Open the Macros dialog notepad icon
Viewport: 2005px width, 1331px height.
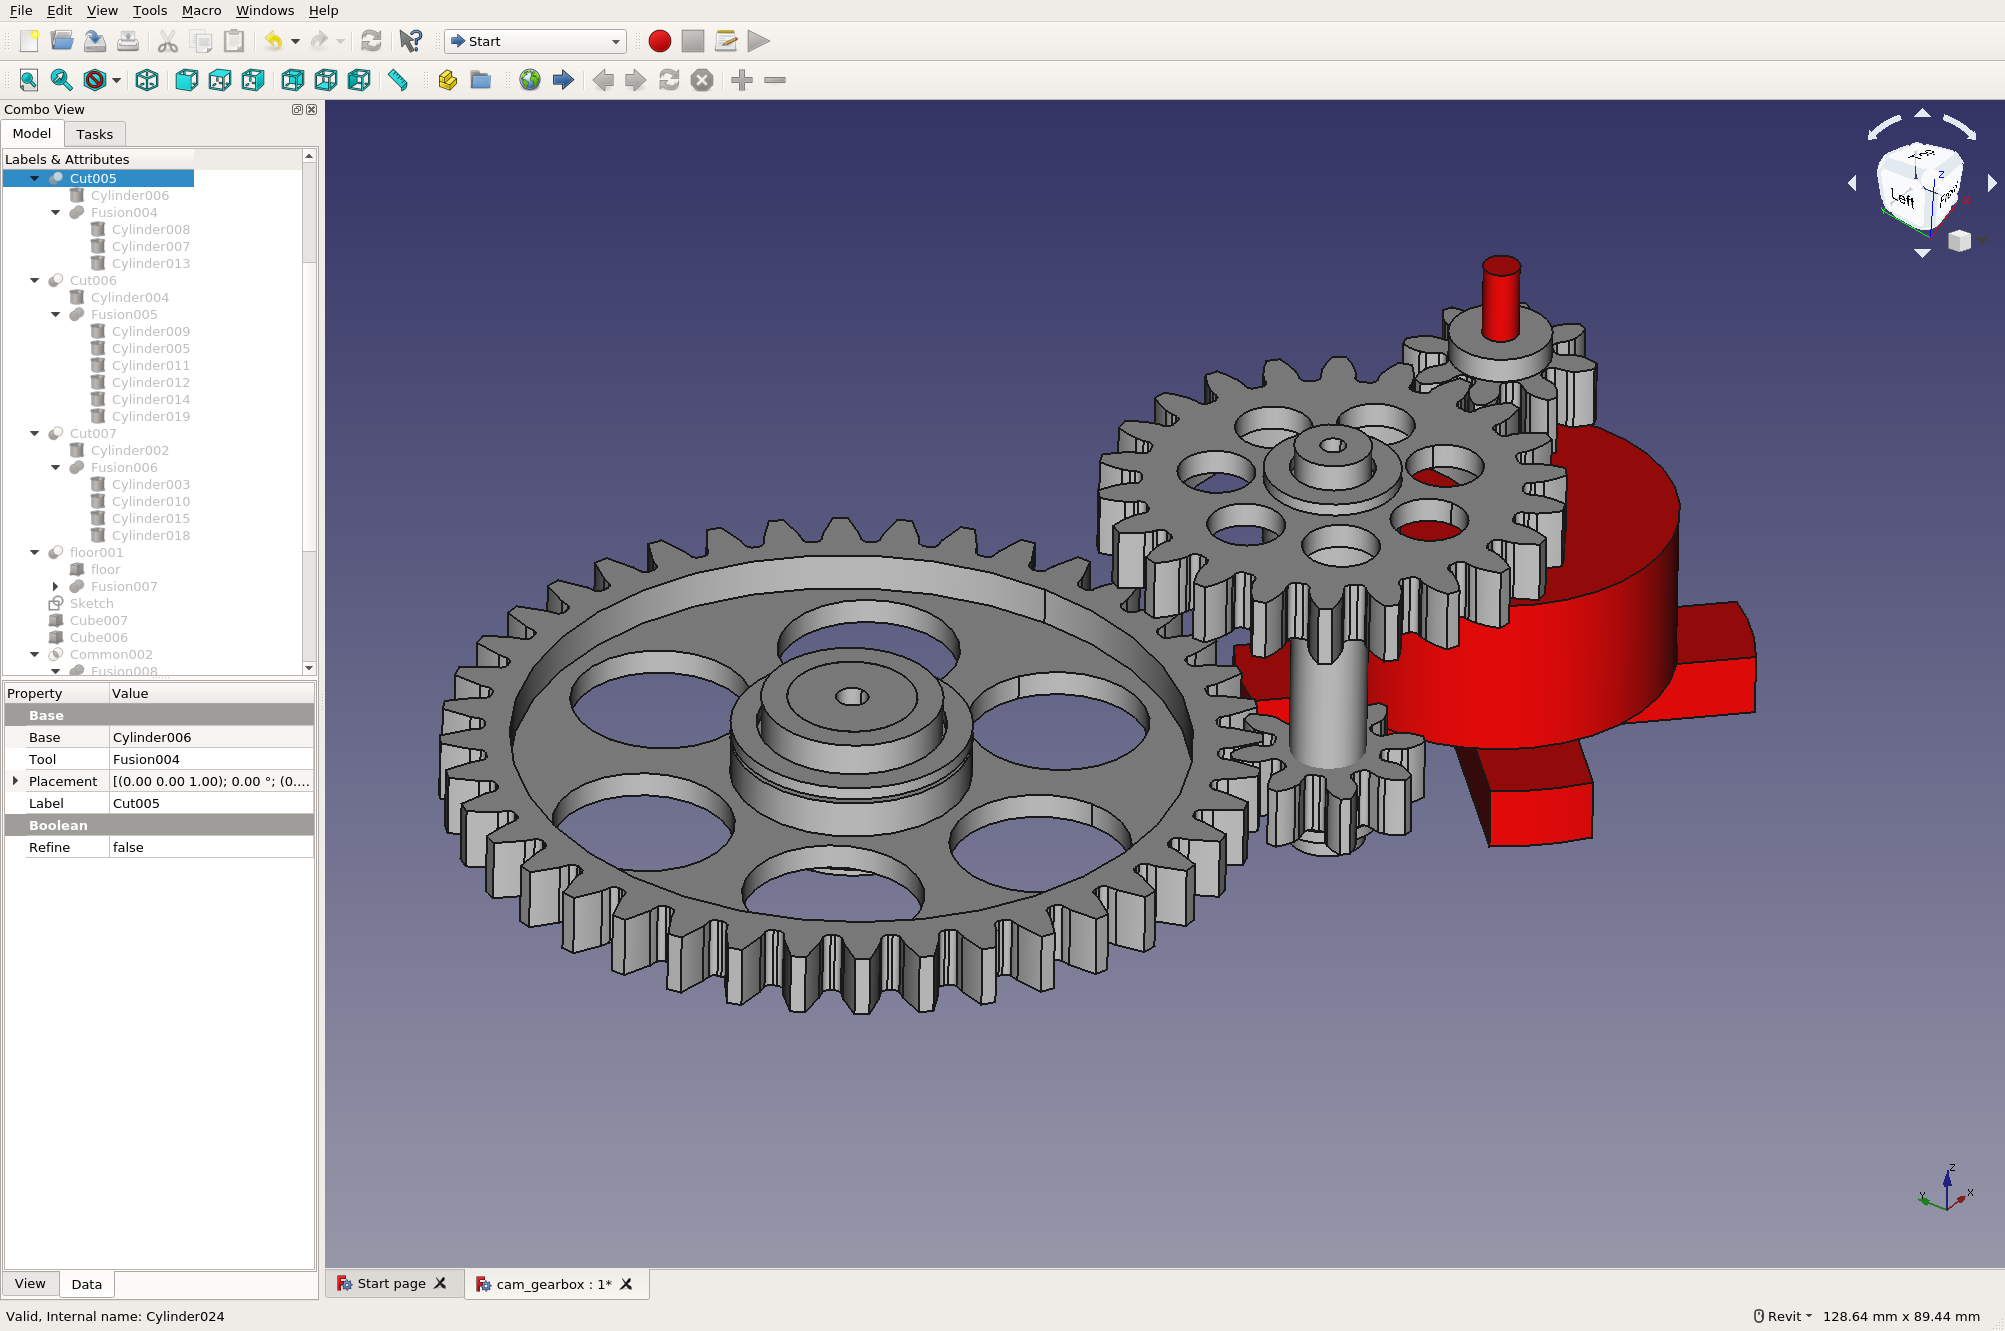click(x=726, y=41)
